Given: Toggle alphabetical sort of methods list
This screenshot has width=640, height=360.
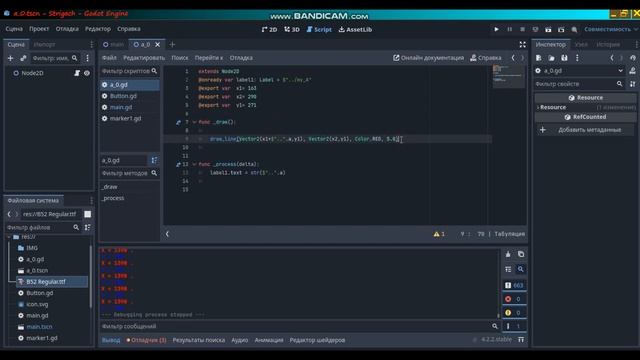Looking at the screenshot, I should tap(154, 160).
